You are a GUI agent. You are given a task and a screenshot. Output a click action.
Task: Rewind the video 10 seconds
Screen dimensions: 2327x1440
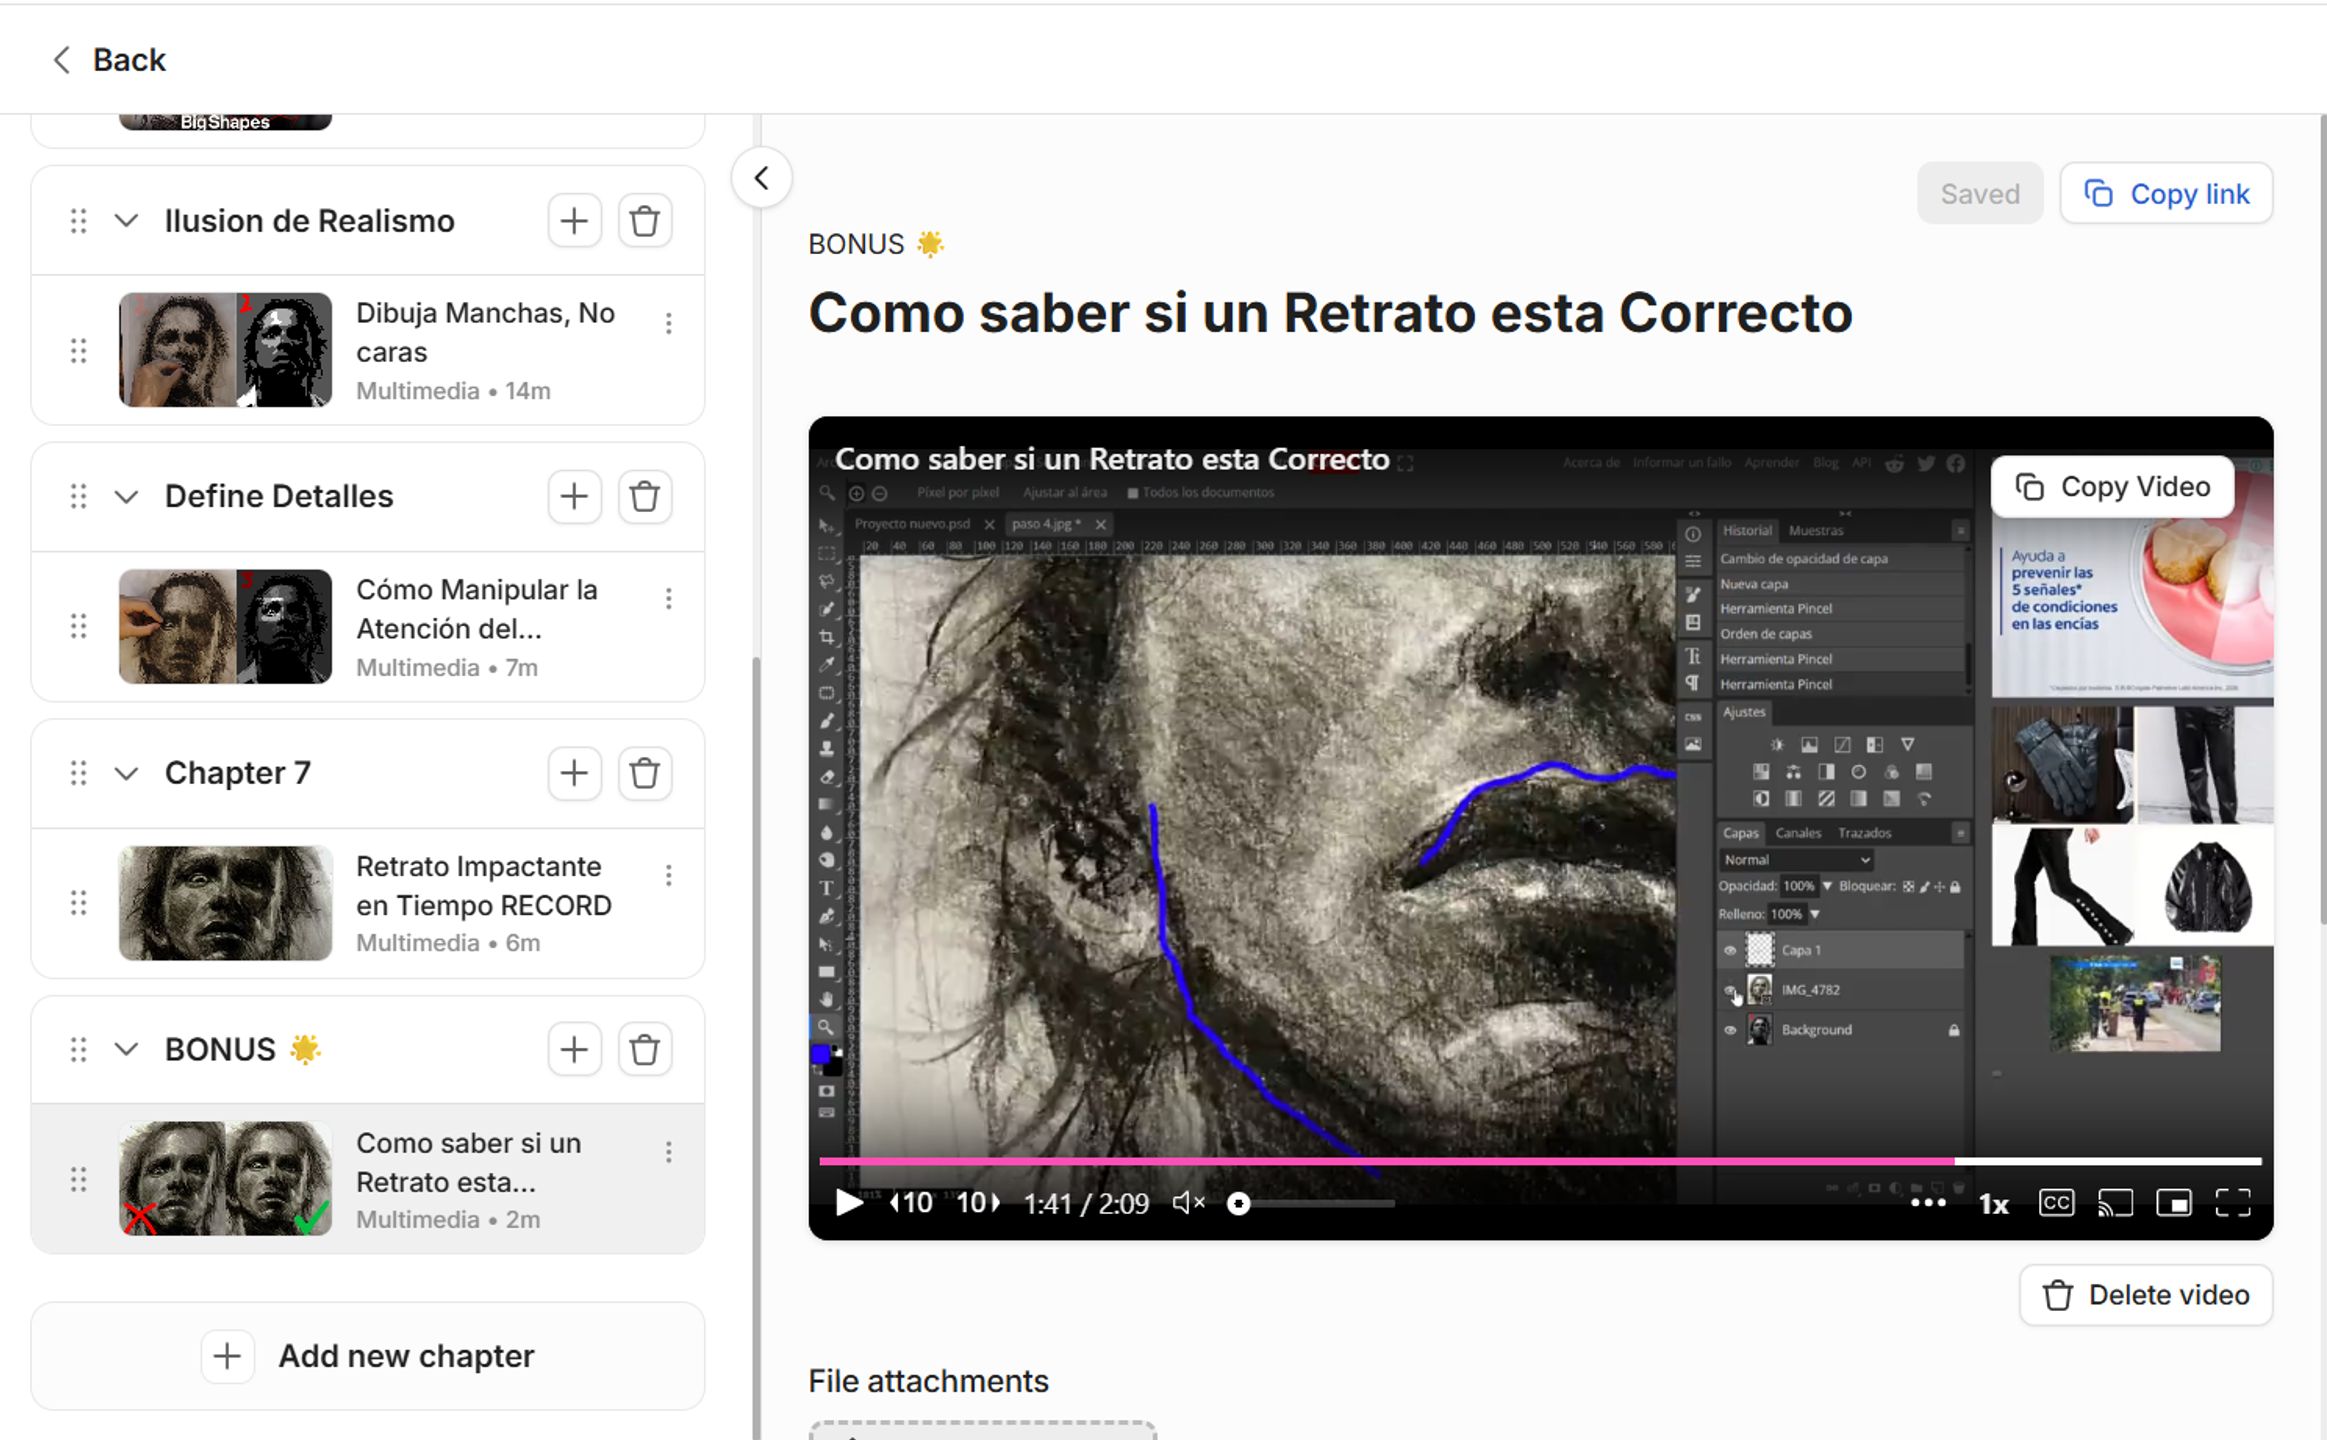pyautogui.click(x=911, y=1203)
